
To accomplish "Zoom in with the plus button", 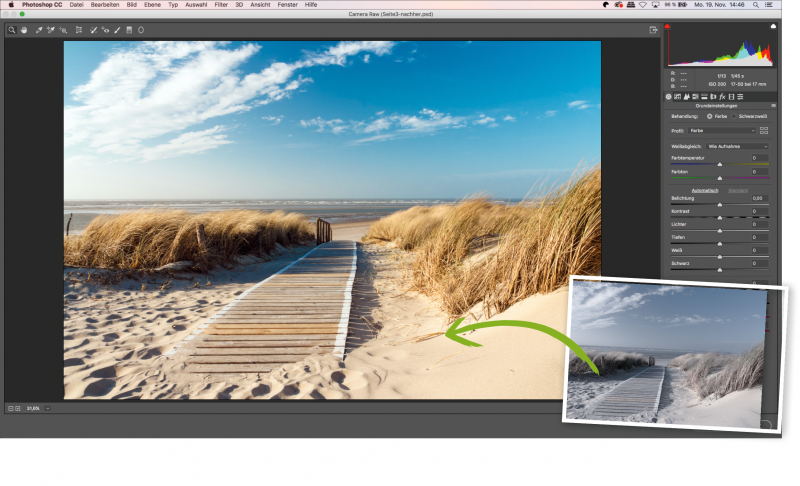I will tap(18, 408).
